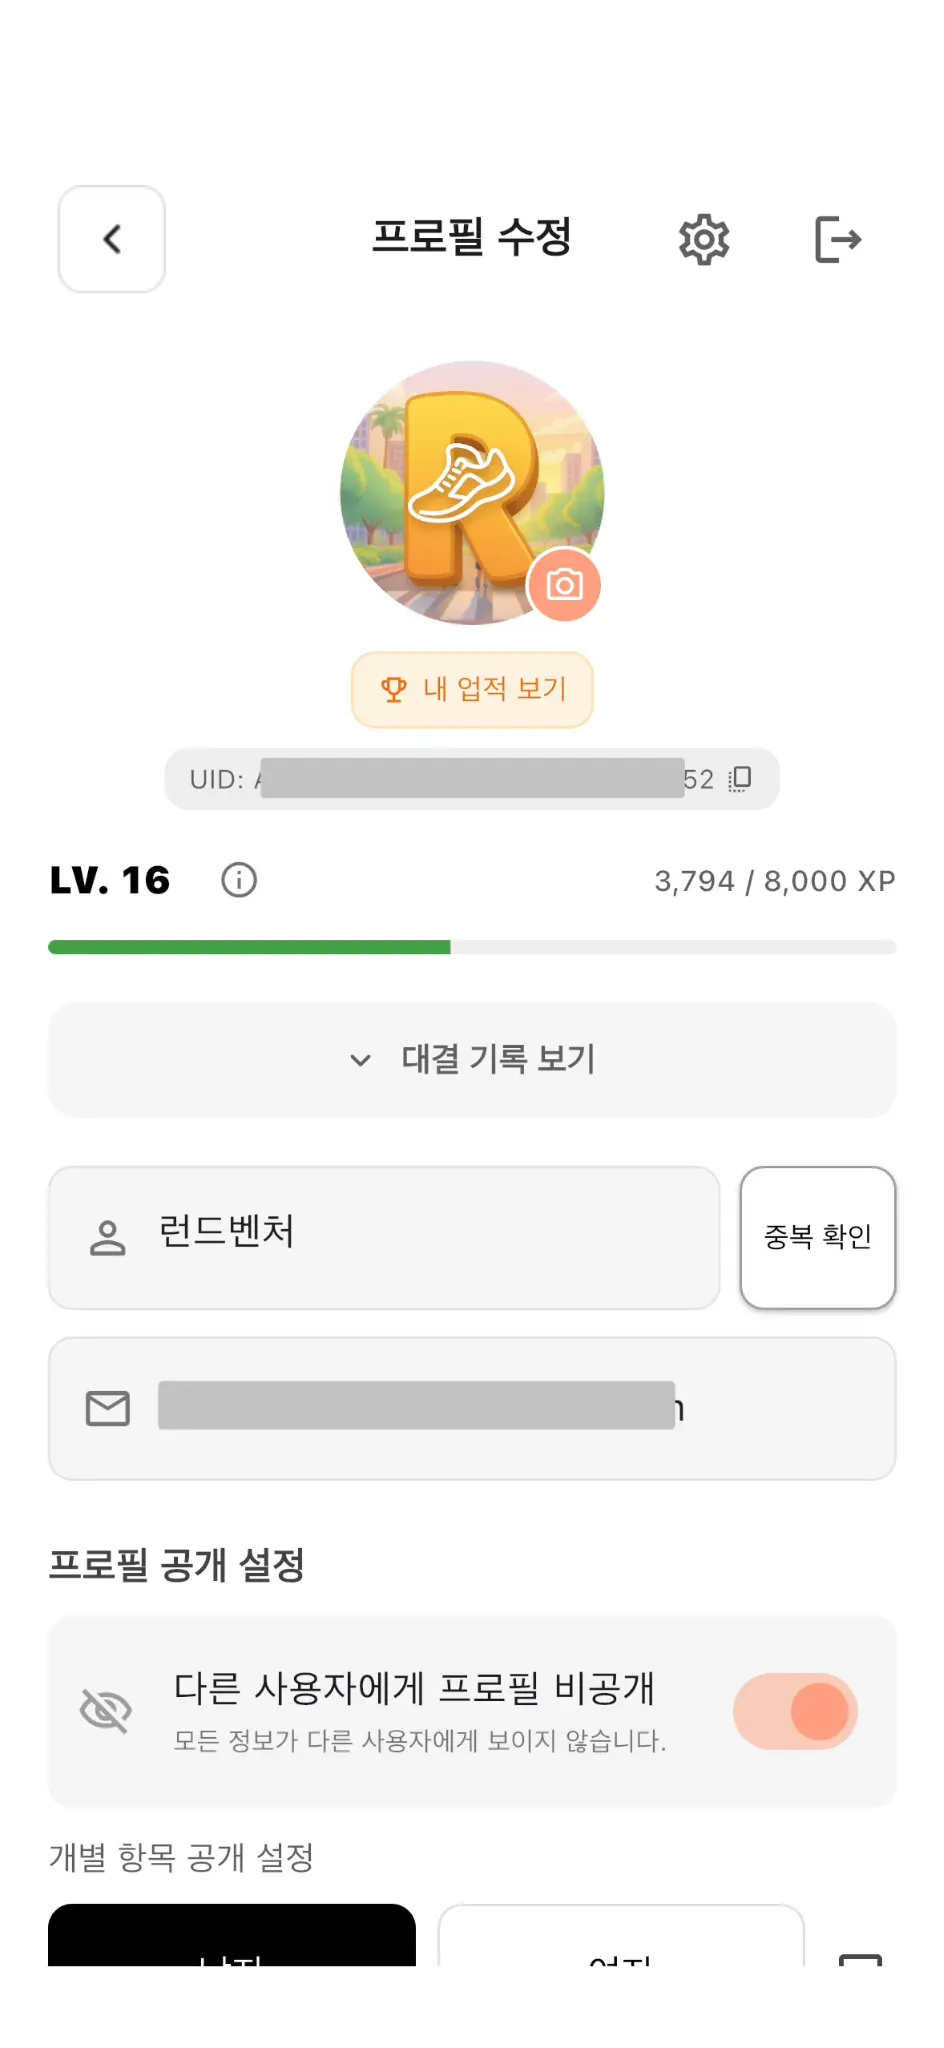Focus the 런드벤처 nickname input field
Screen dimensions: 944x2048
click(384, 1238)
